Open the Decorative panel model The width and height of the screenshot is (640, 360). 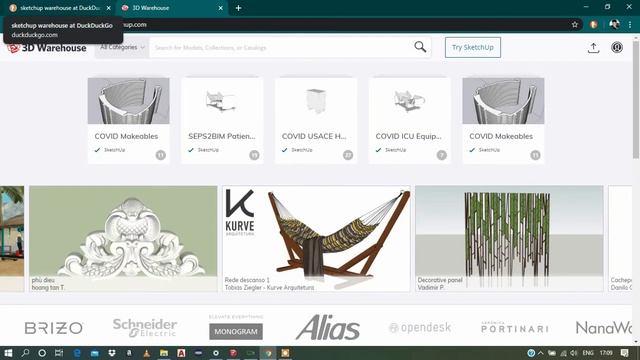tap(509, 238)
